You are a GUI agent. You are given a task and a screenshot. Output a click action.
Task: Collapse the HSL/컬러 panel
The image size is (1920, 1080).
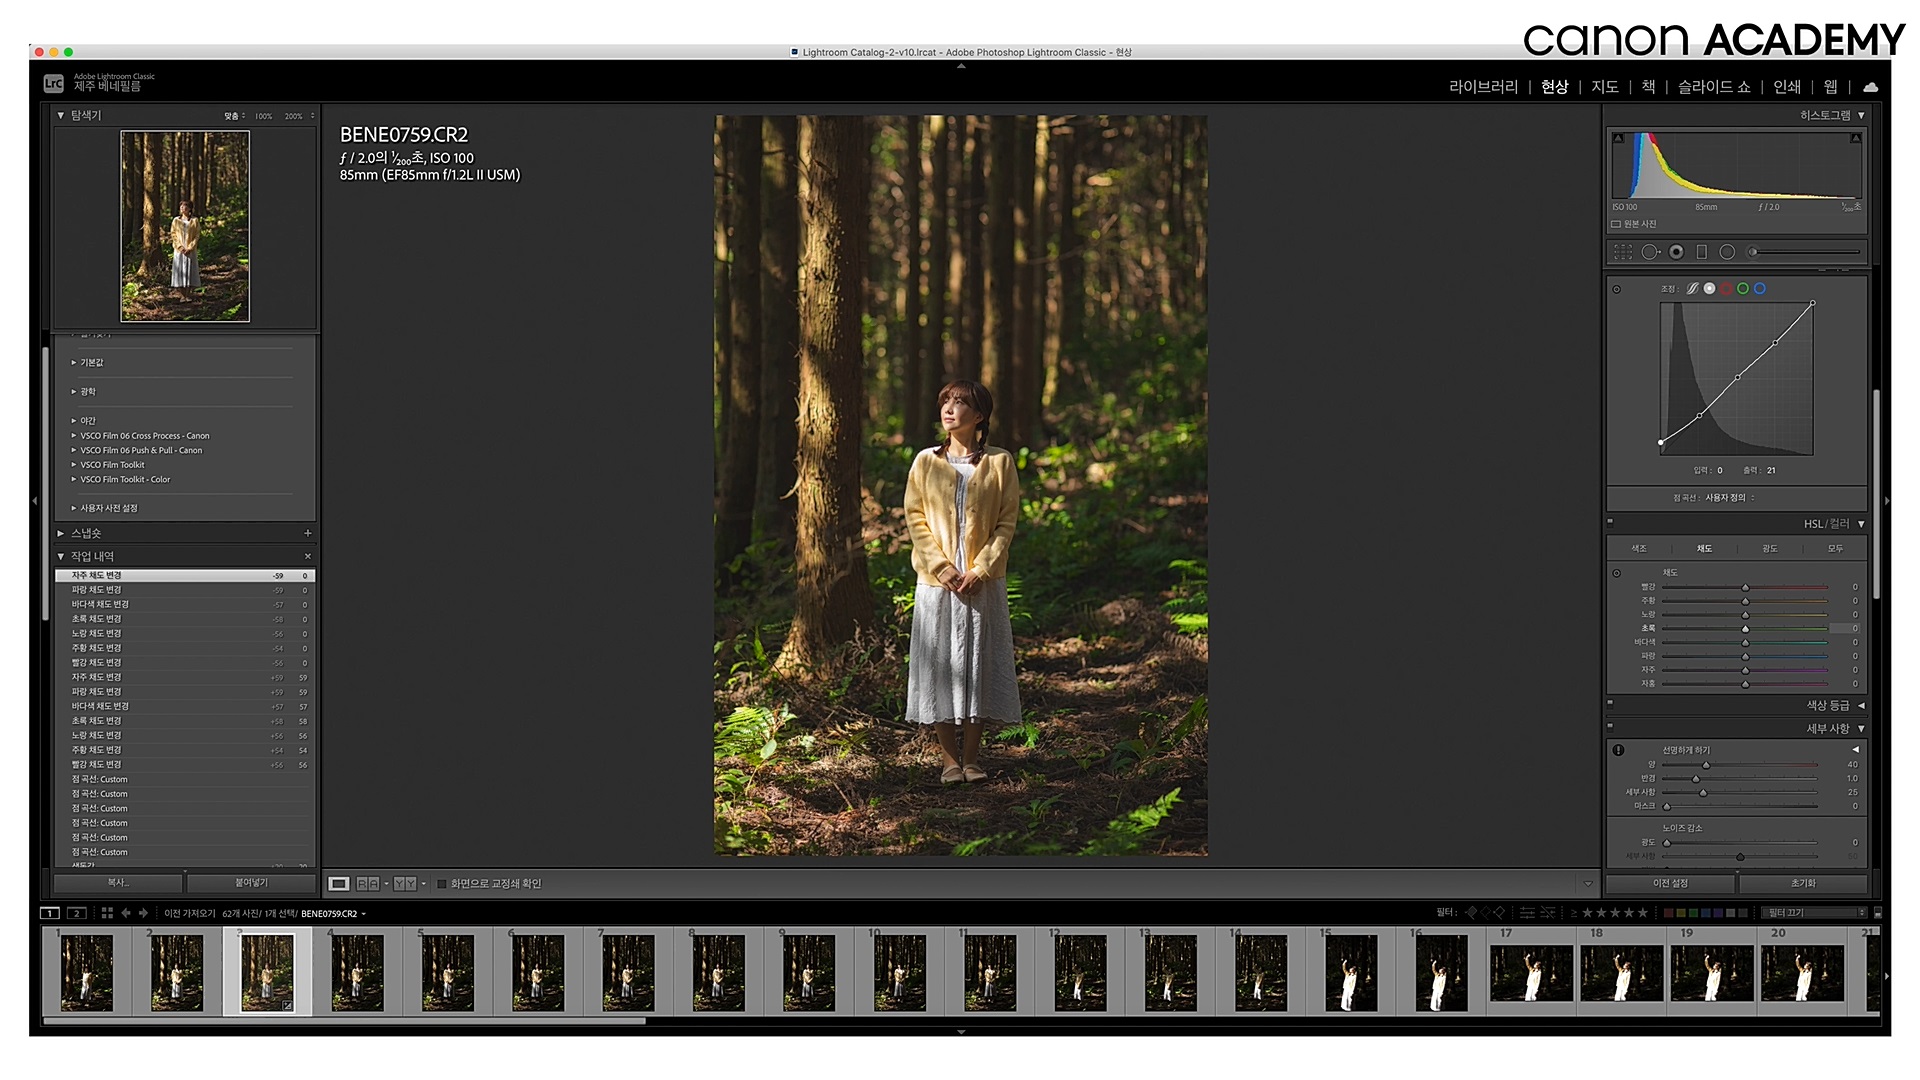point(1861,524)
